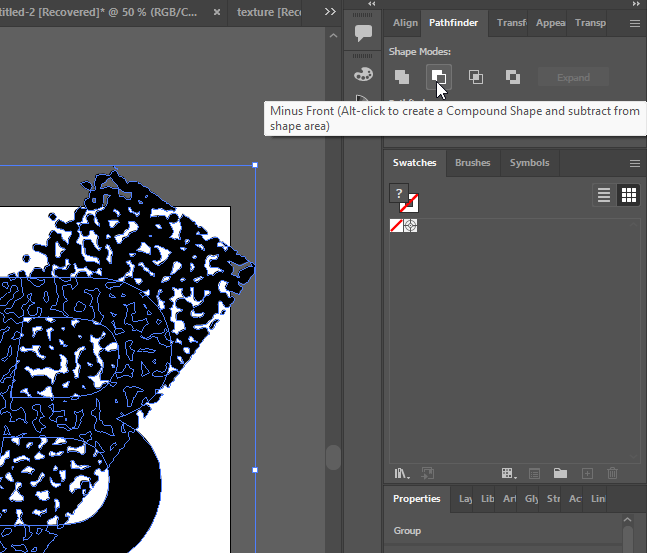Image resolution: width=647 pixels, height=553 pixels.
Task: Open the Layers tab labeled Lay
Action: (465, 499)
